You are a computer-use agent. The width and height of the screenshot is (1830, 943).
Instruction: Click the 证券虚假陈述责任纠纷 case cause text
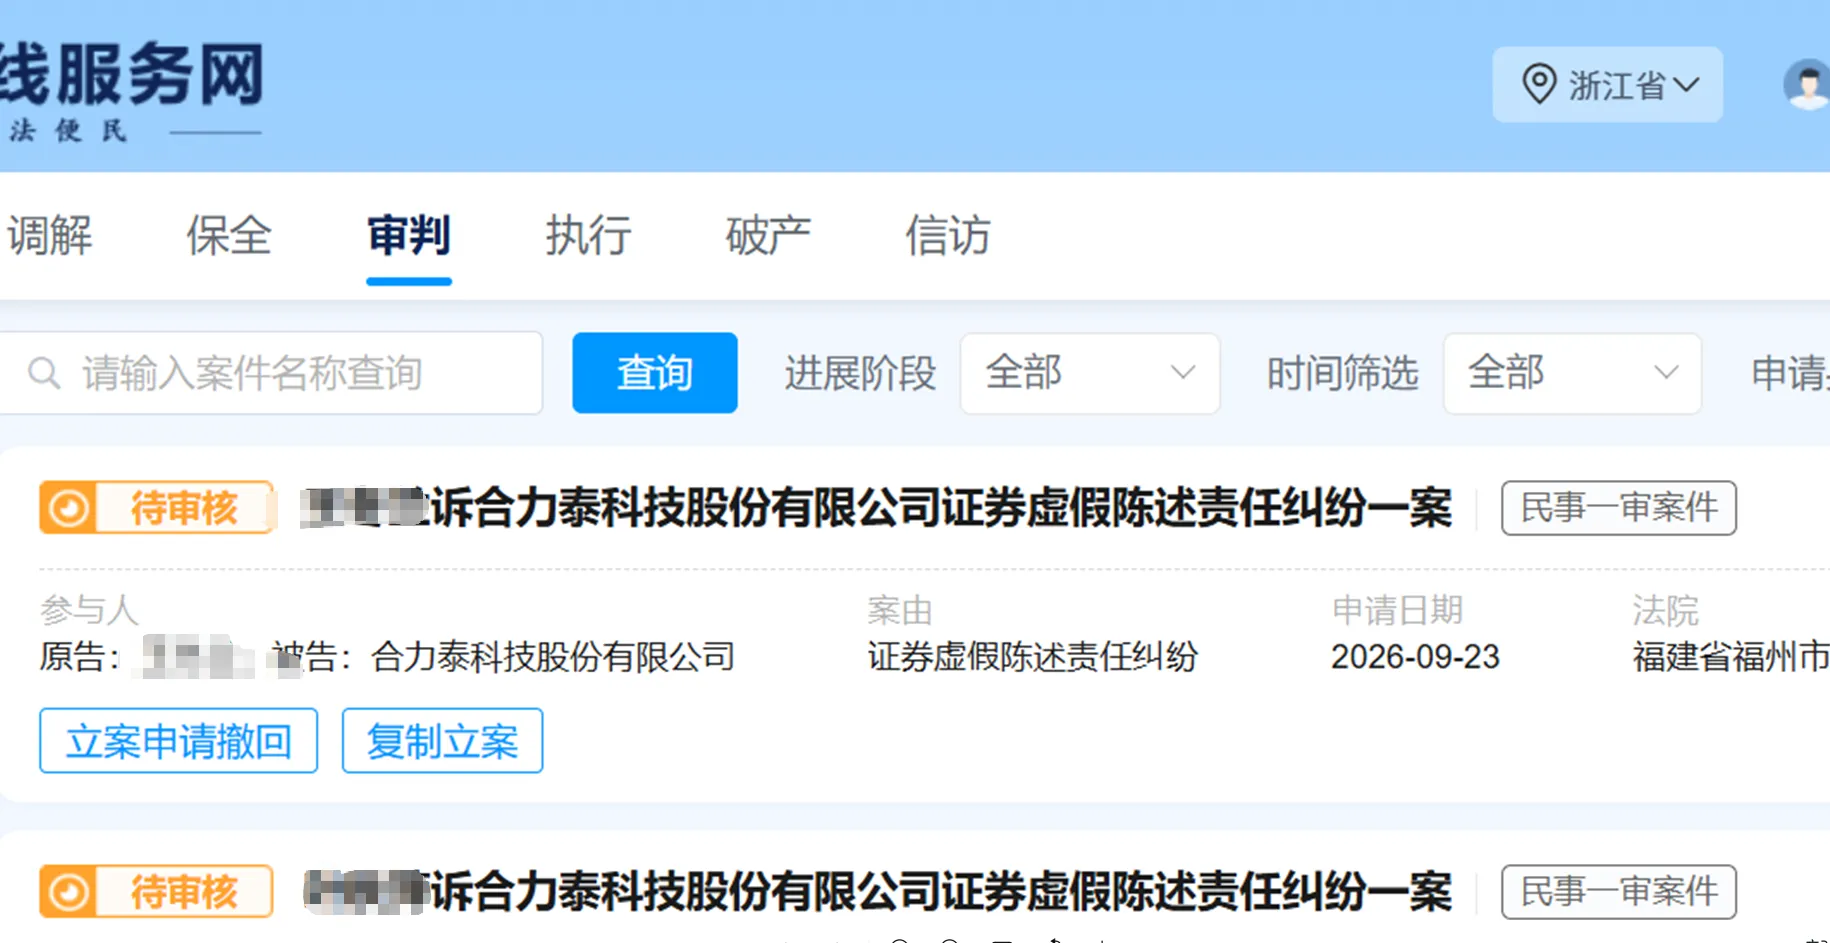[x=1032, y=657]
